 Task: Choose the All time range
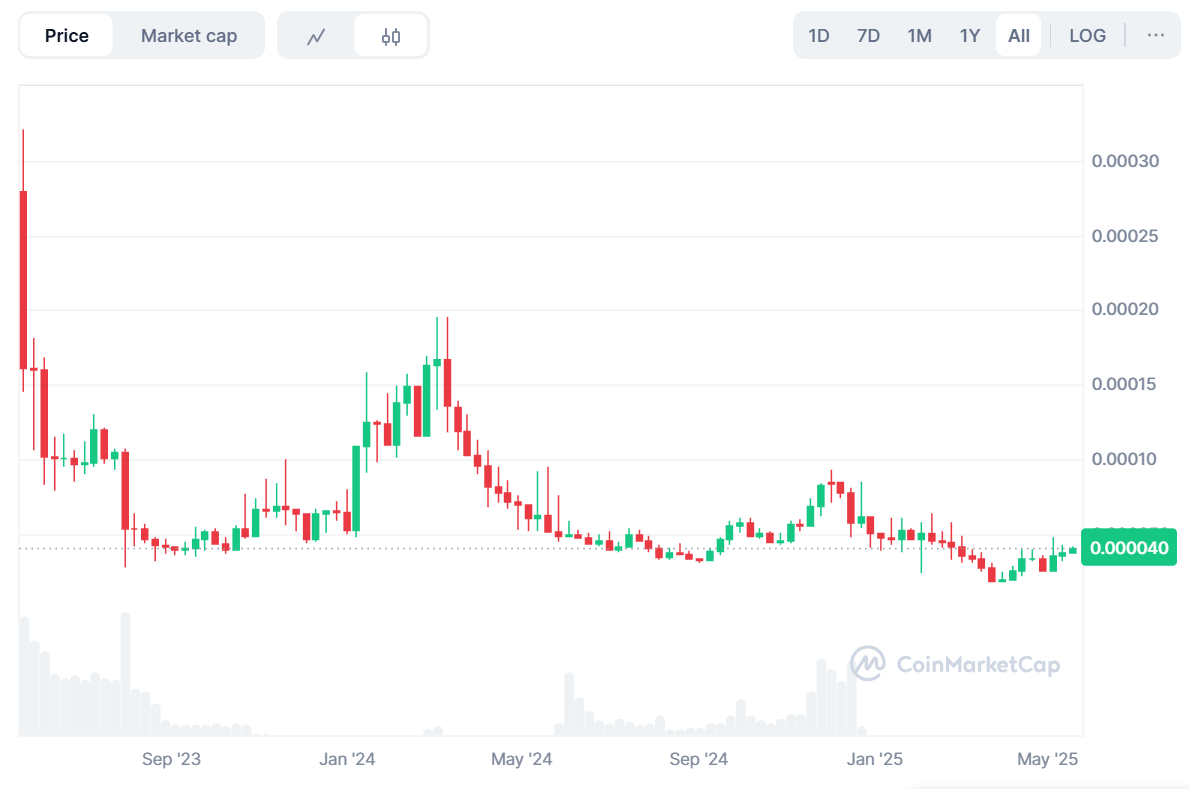click(1018, 36)
